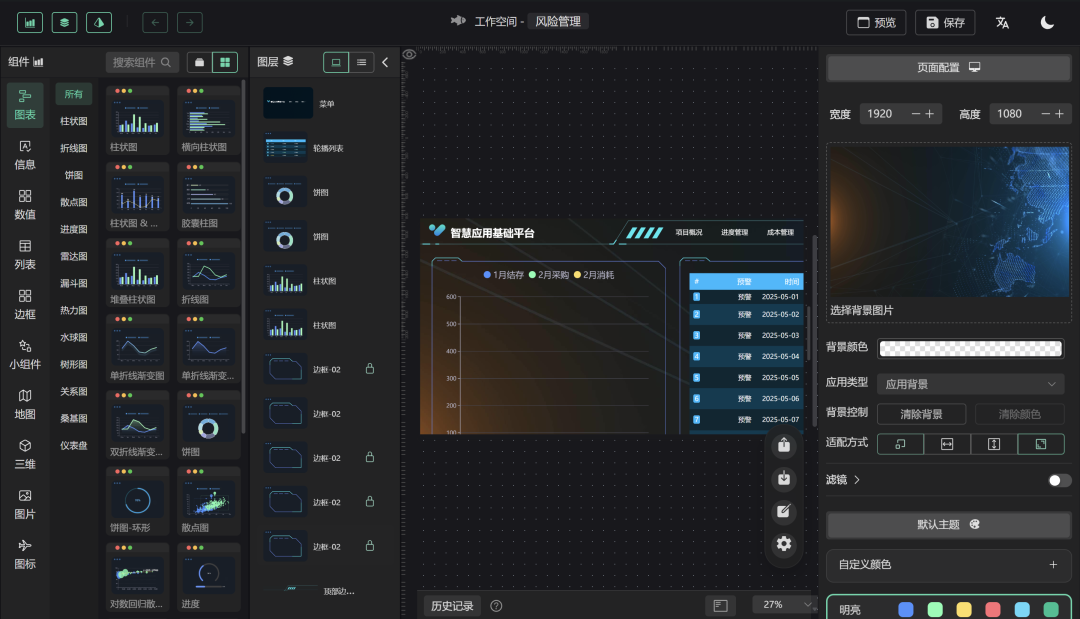
Task: Select the 小组件 category in sidebar
Action: pyautogui.click(x=25, y=355)
